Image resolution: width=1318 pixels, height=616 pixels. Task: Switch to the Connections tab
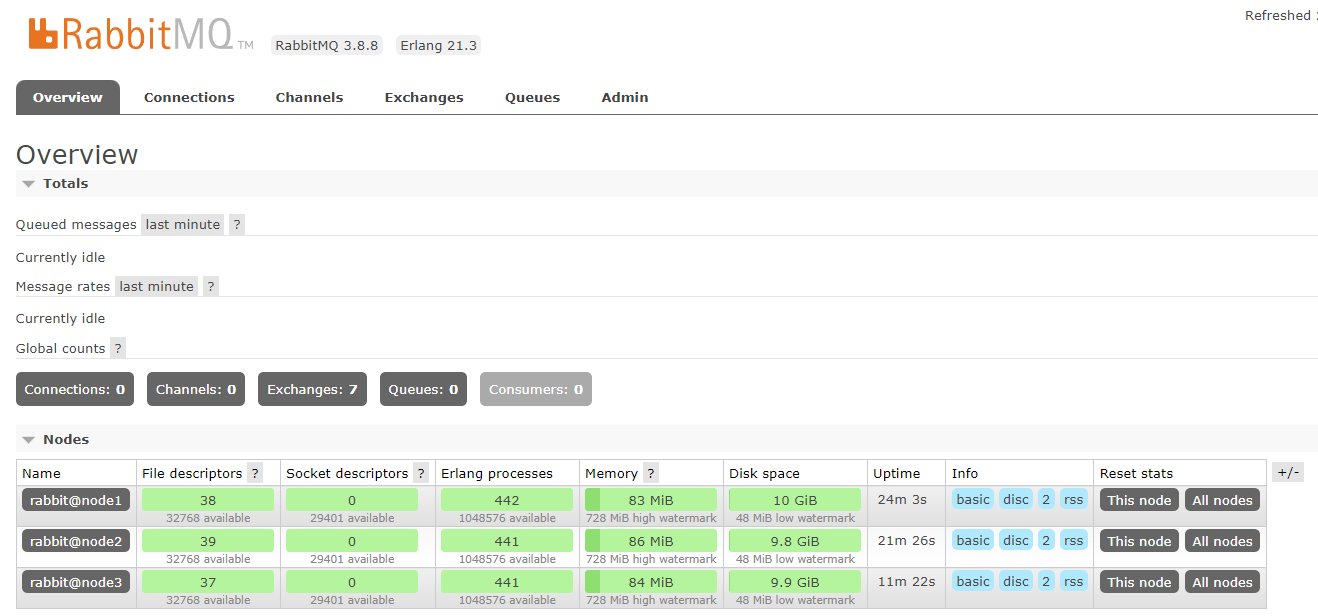tap(189, 98)
